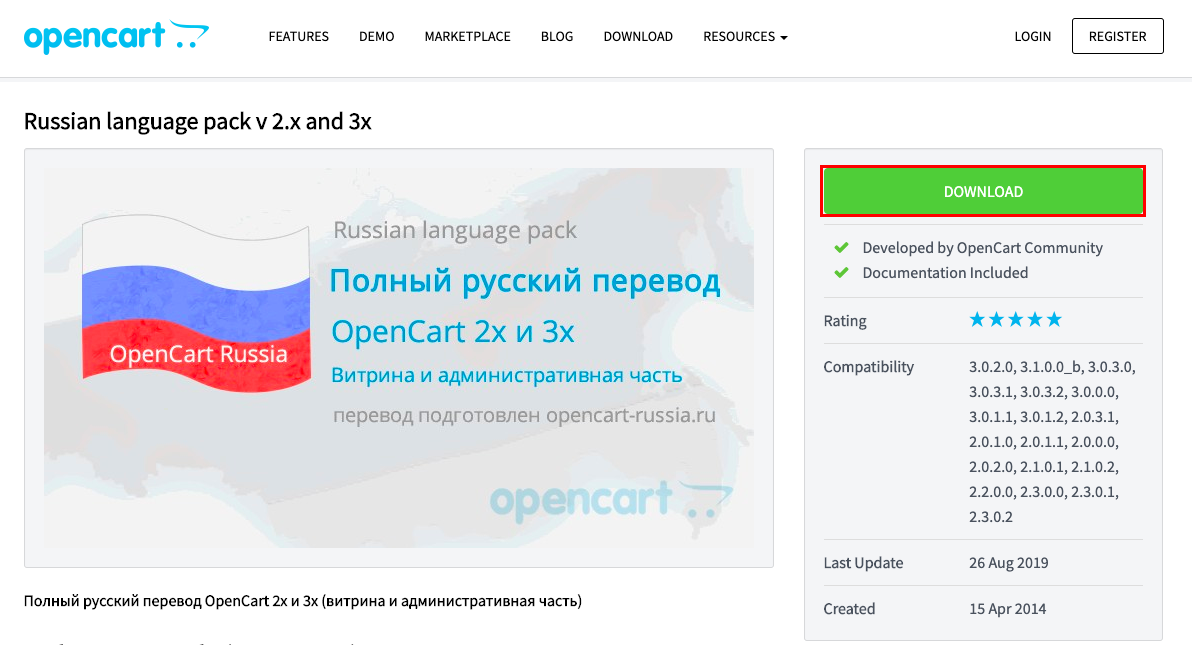Click the last compatibility version 2.3.0.2
Image resolution: width=1192 pixels, height=645 pixels.
[991, 516]
